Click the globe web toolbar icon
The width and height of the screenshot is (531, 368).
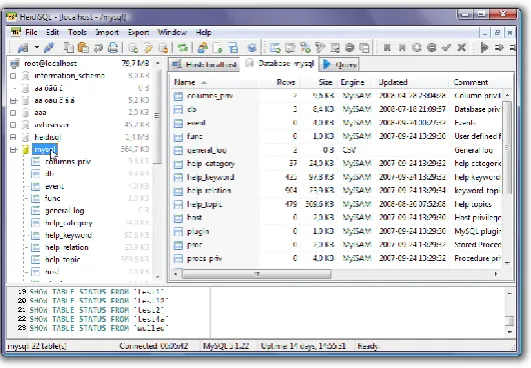tap(252, 48)
